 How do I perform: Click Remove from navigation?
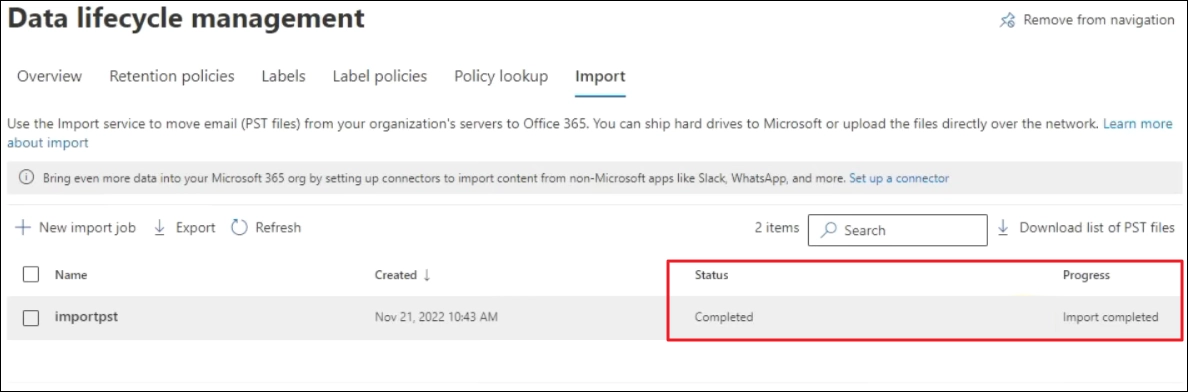[1099, 20]
